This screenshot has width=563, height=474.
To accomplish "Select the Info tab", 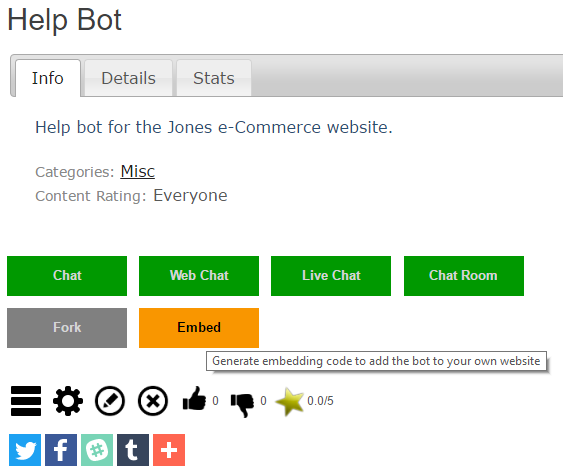I will [48, 78].
